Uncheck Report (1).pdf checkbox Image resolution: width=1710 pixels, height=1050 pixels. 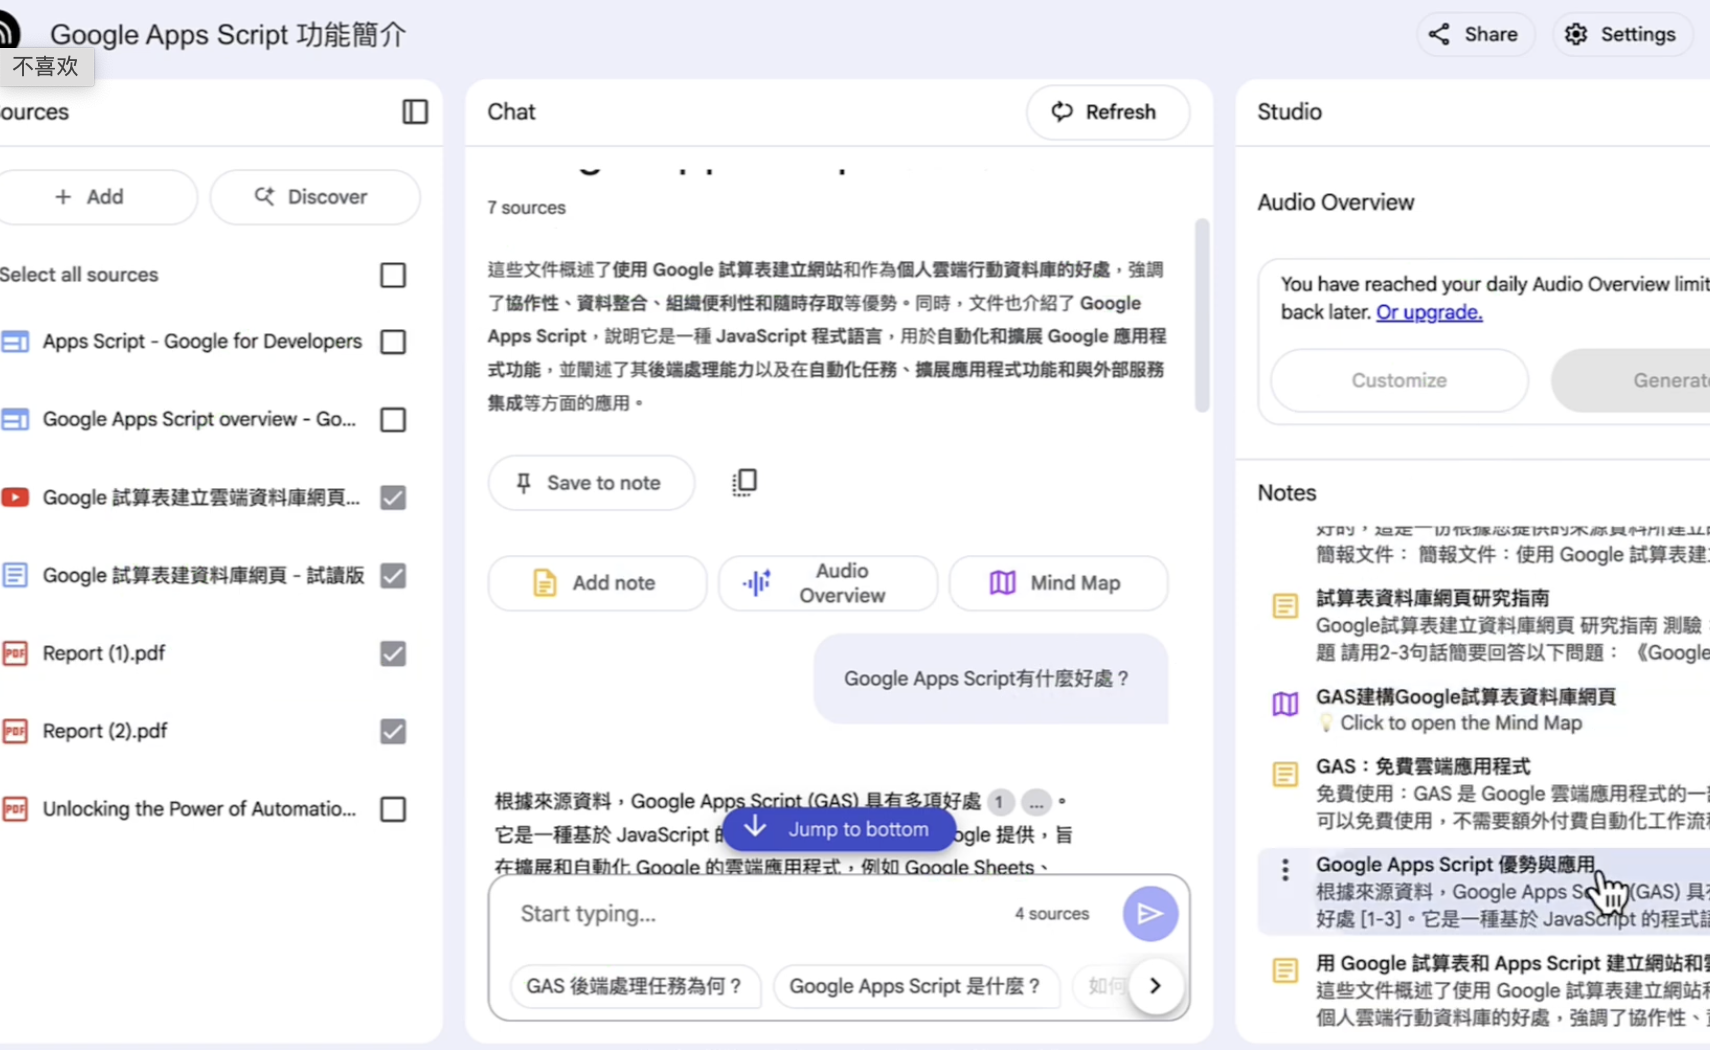point(393,653)
